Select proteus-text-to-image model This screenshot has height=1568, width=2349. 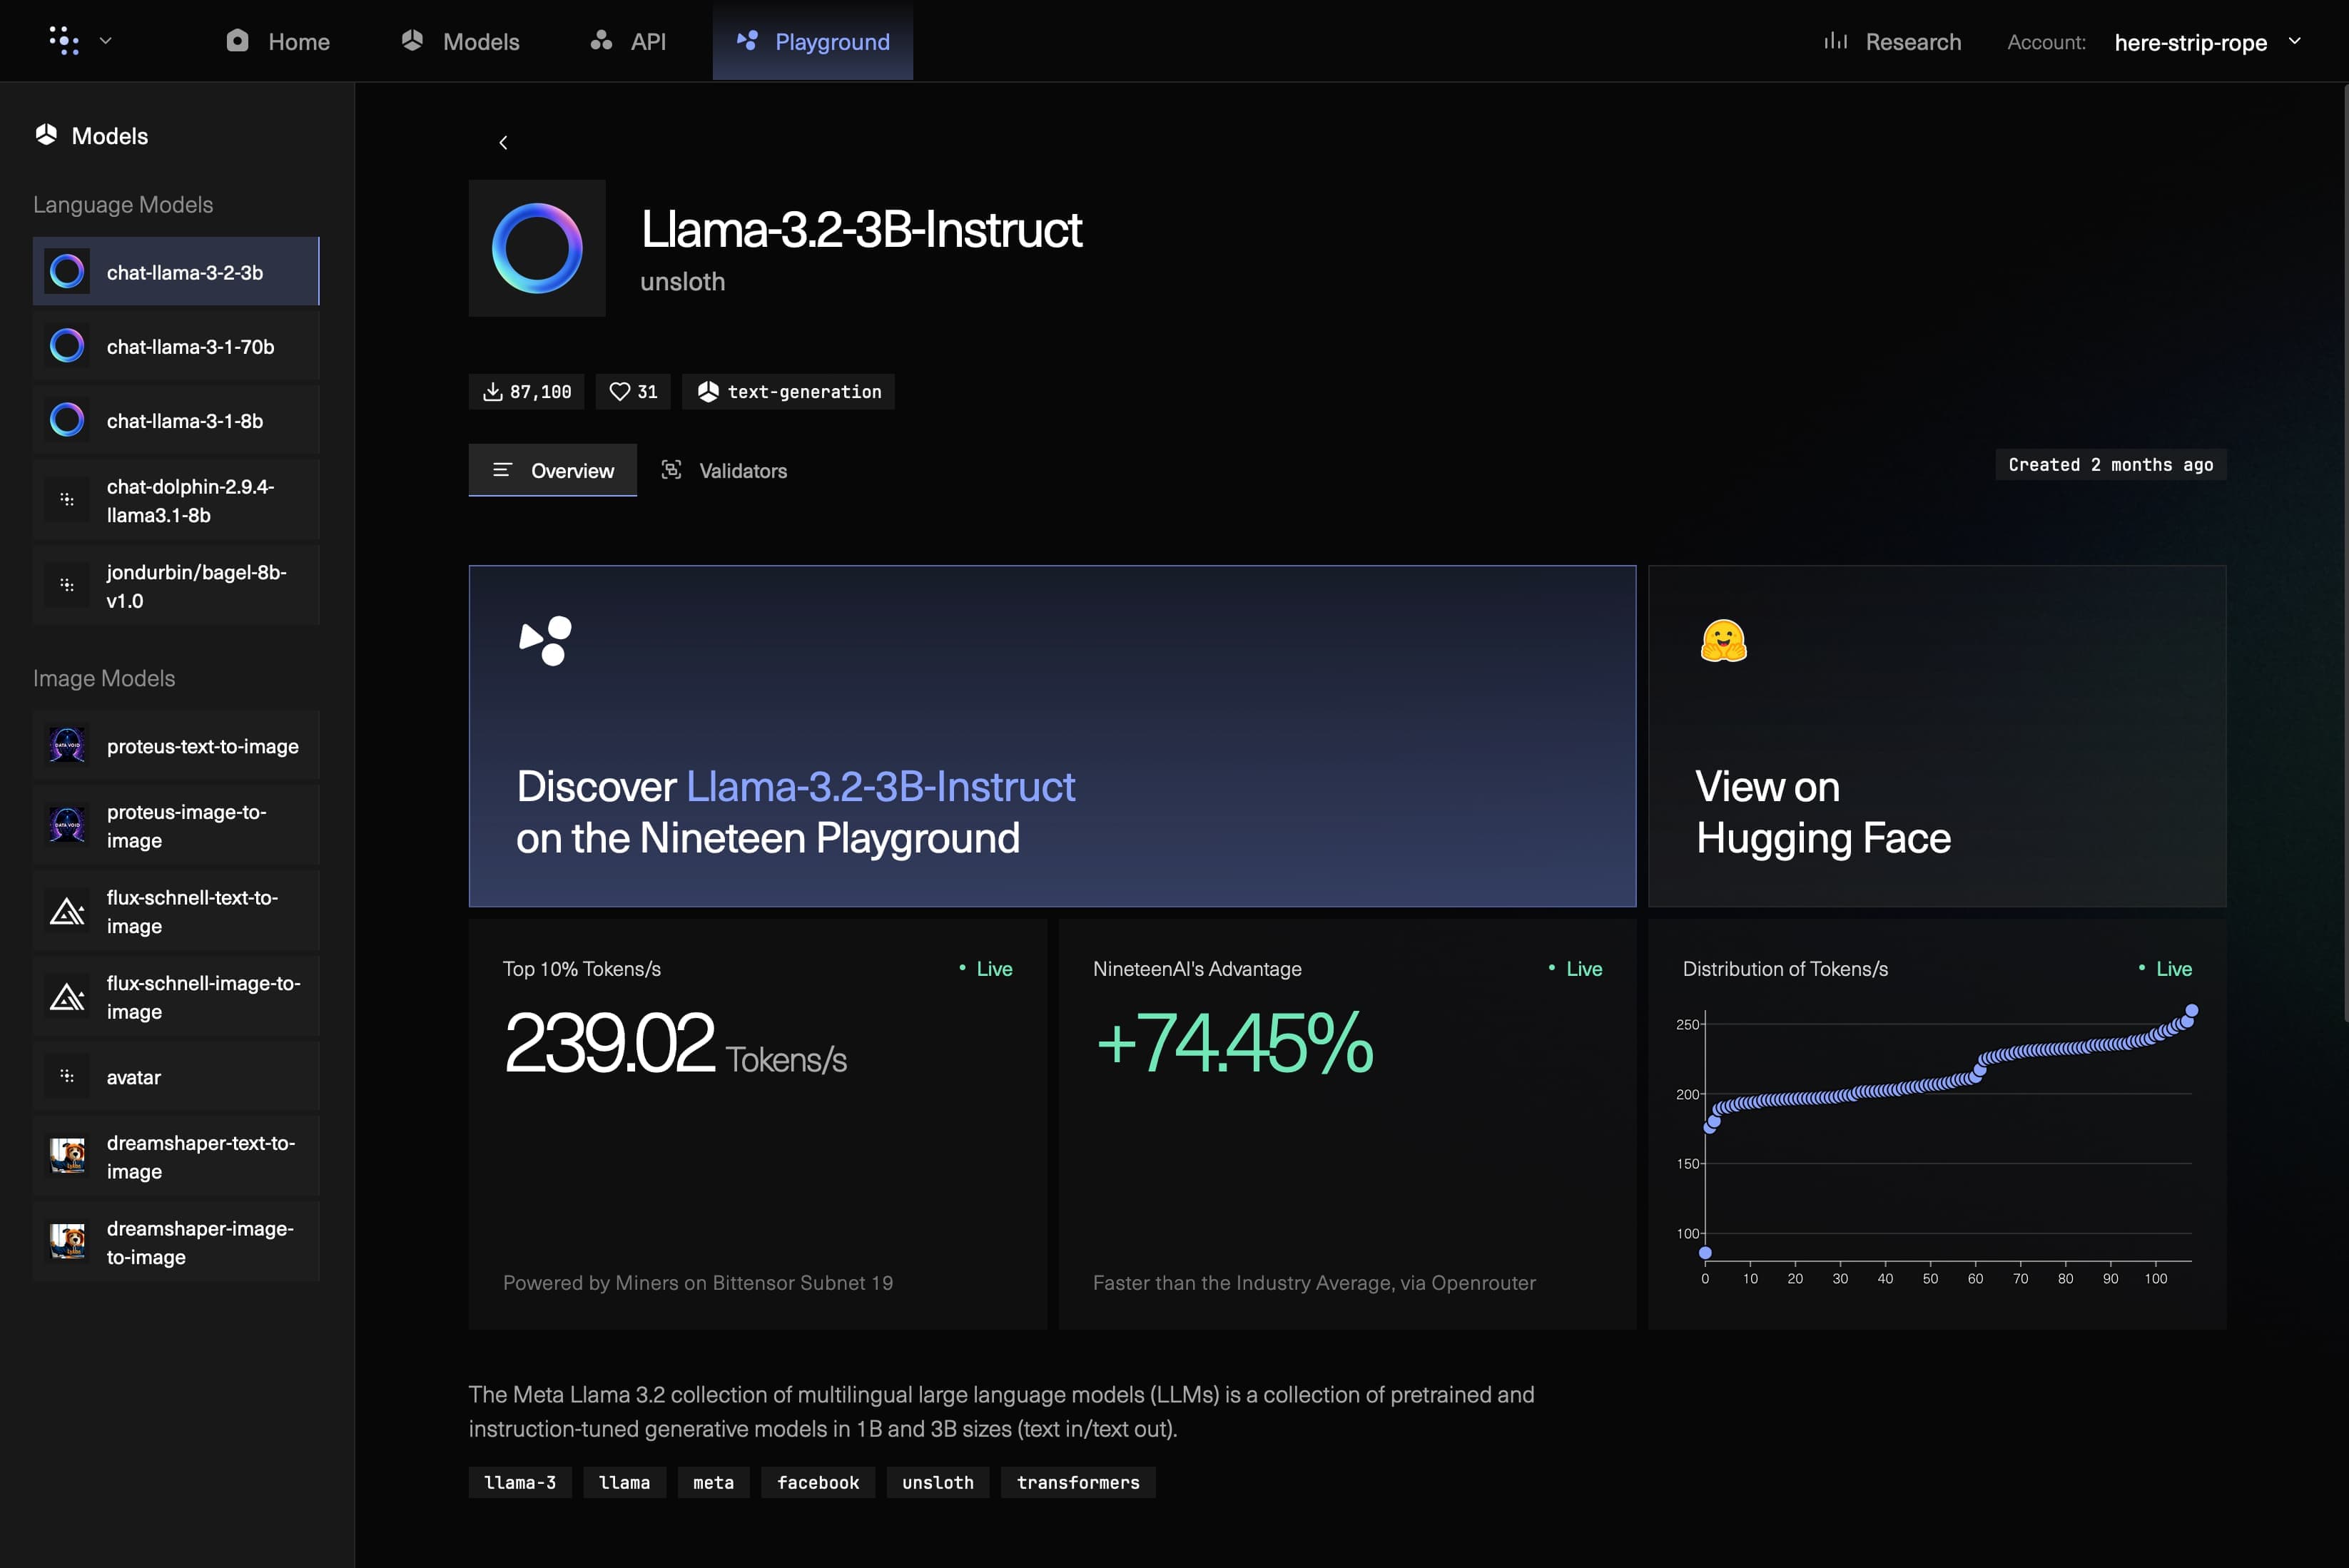[176, 746]
